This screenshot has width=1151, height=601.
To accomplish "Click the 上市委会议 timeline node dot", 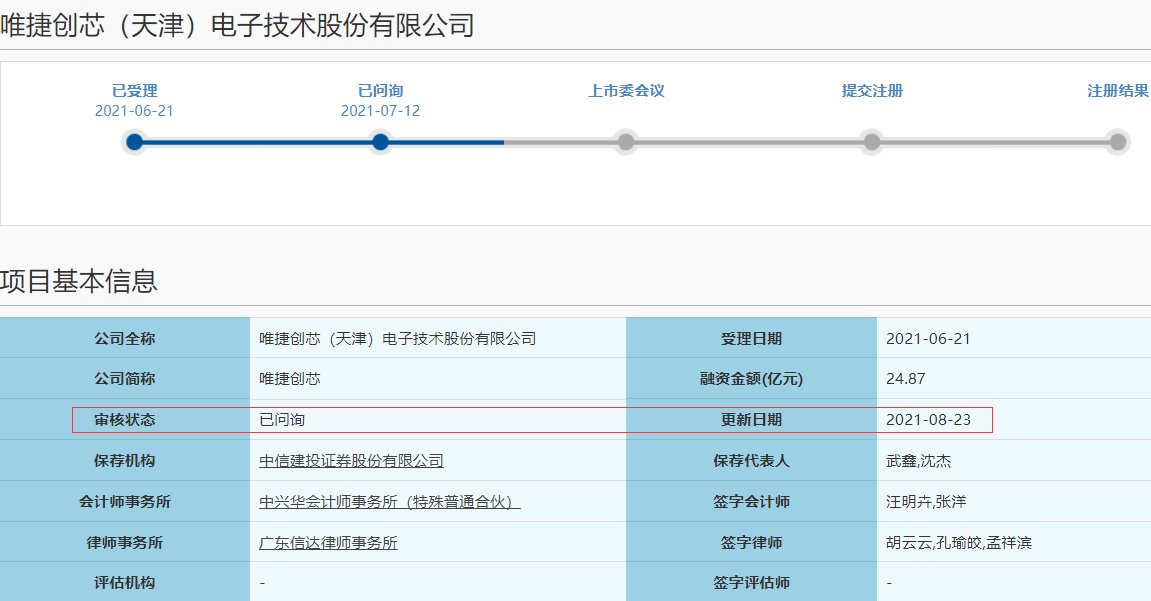I will (x=625, y=142).
